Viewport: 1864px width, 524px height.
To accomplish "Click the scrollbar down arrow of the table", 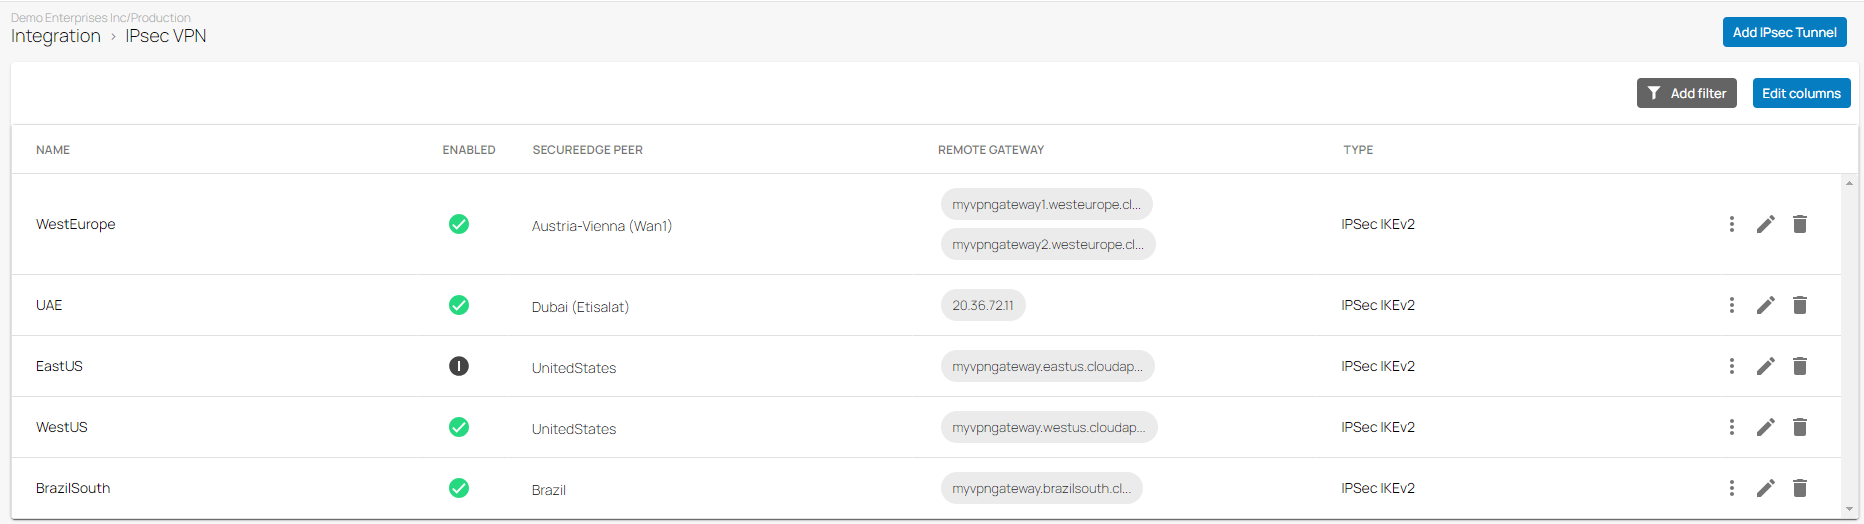I will (x=1849, y=510).
